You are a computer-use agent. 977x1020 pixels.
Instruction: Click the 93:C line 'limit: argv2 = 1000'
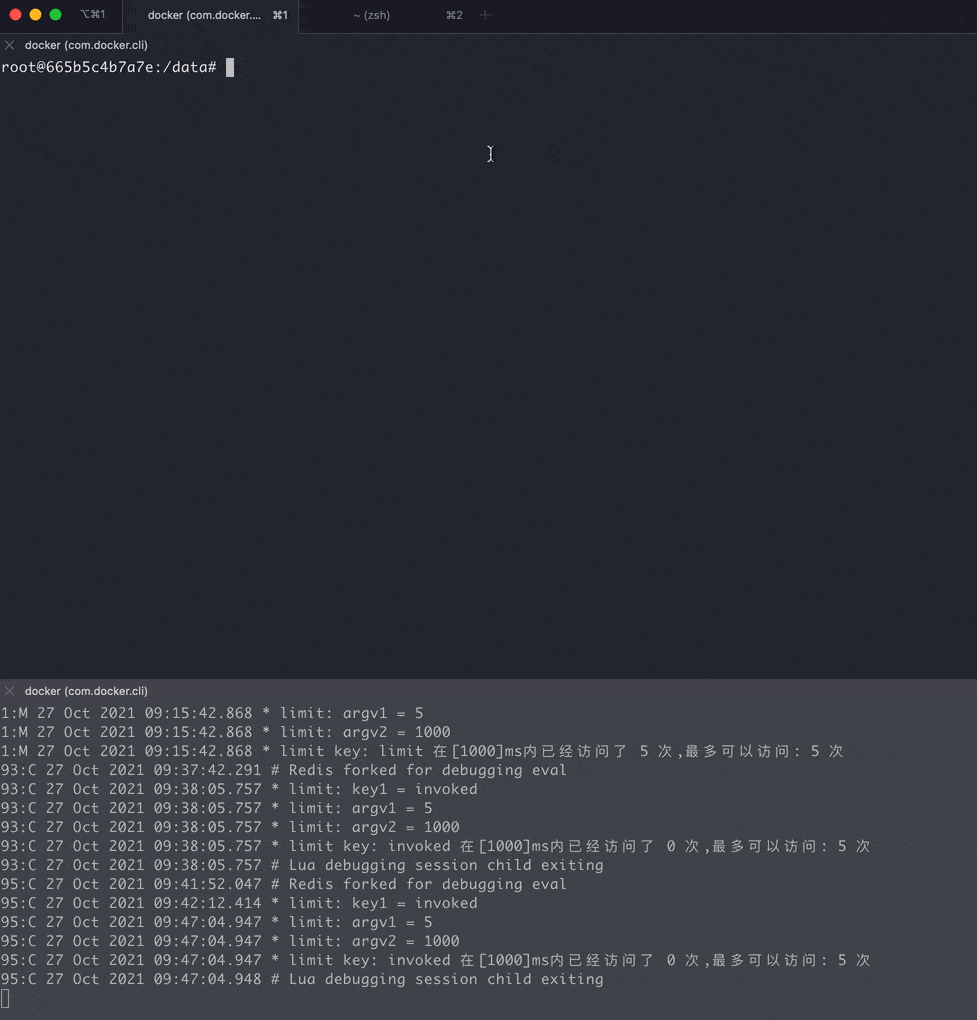coord(230,827)
